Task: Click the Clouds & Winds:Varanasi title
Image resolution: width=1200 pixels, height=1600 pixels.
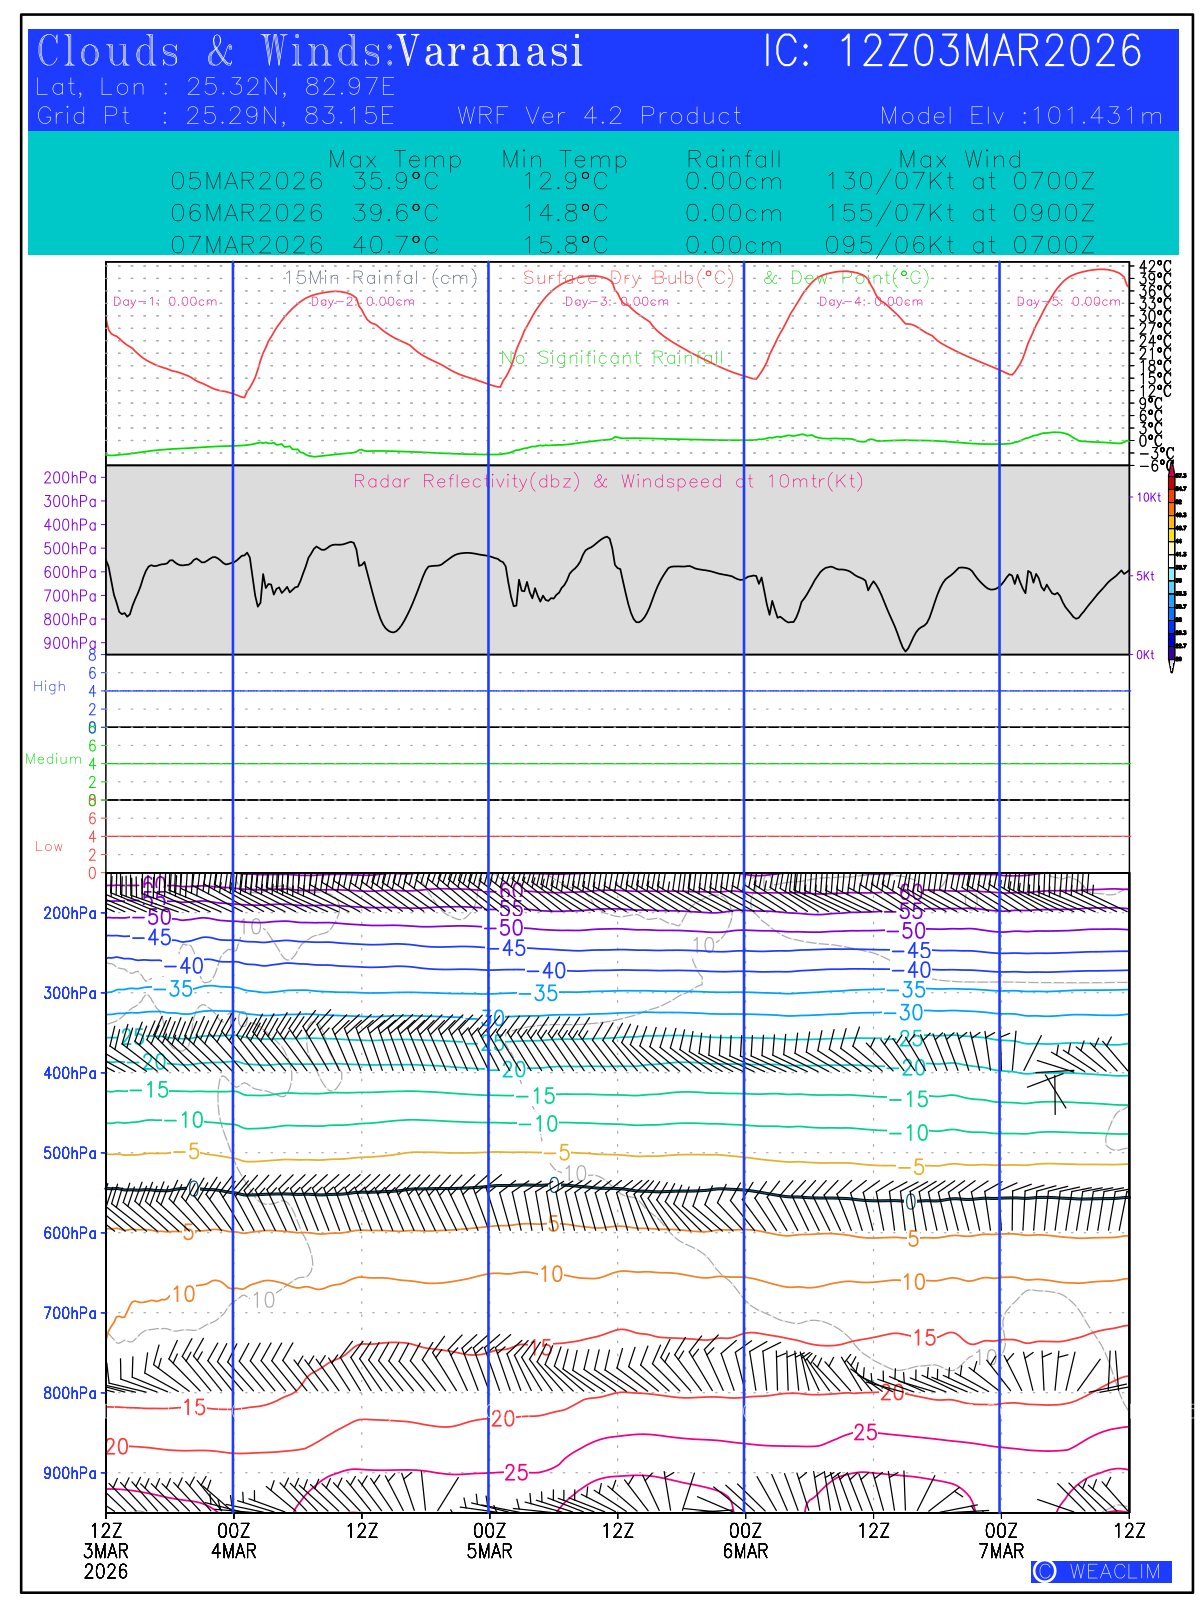Action: click(x=310, y=52)
